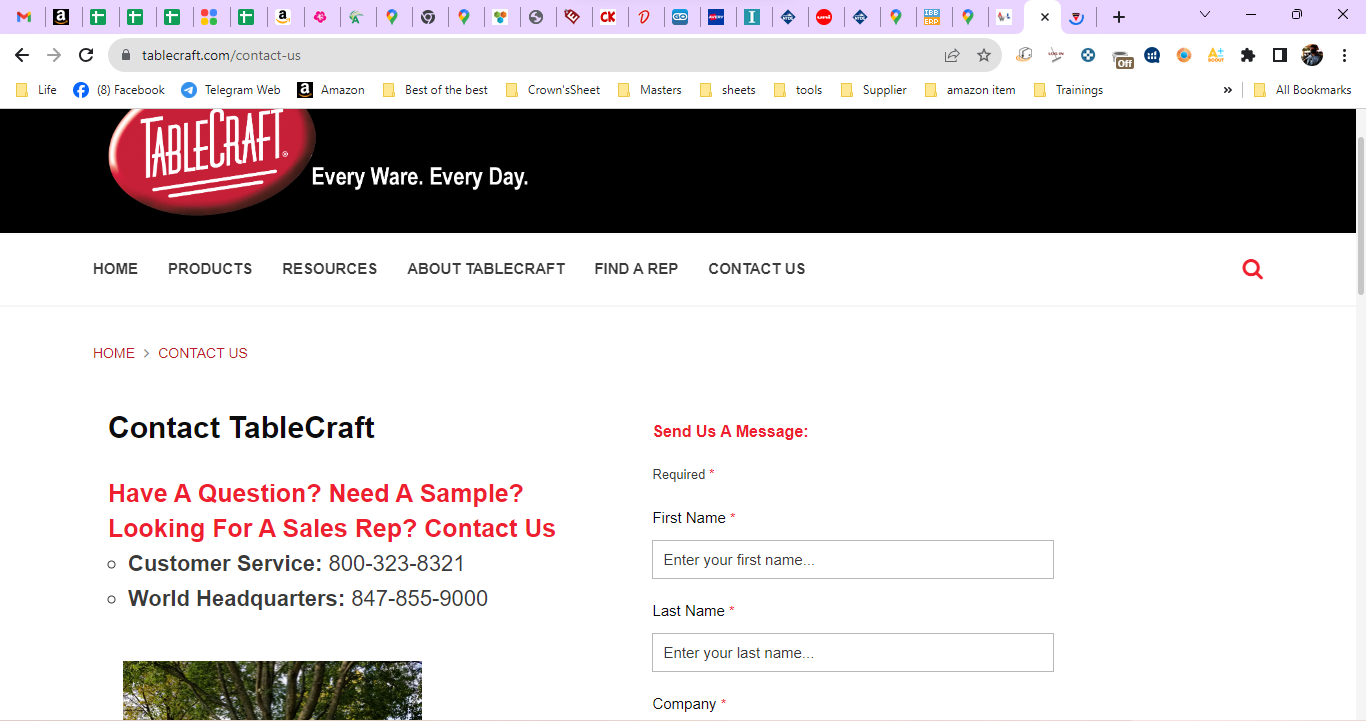Open the Best of the best folder
This screenshot has width=1366, height=721.
435,90
